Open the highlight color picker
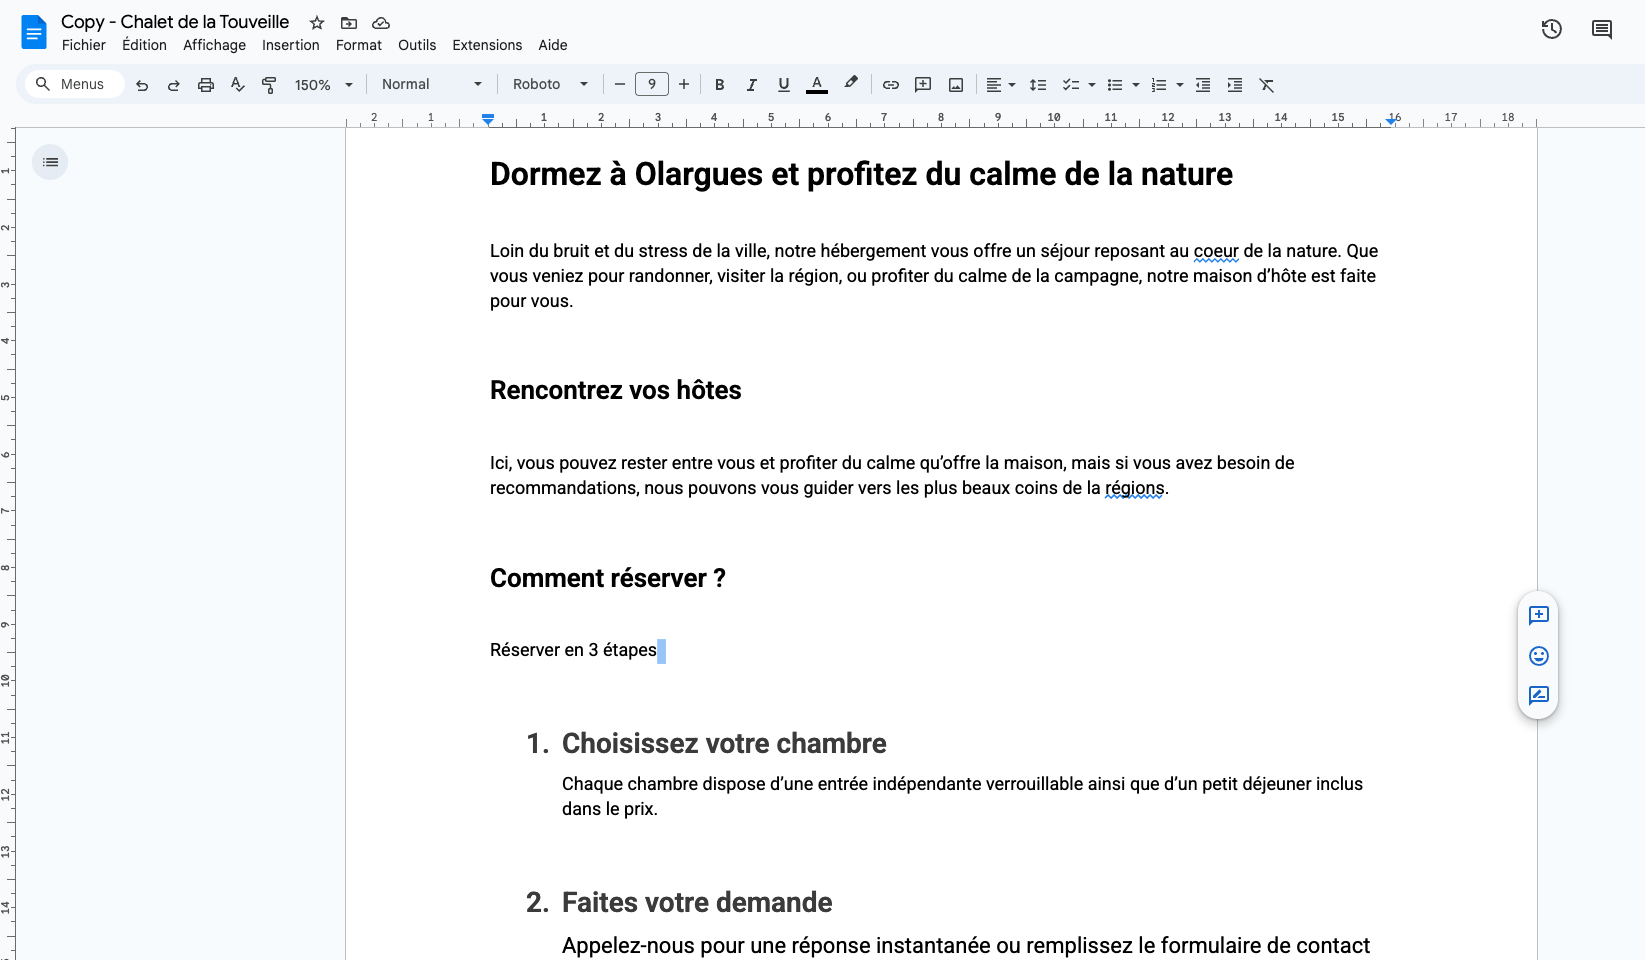Viewport: 1645px width, 960px height. 851,84
